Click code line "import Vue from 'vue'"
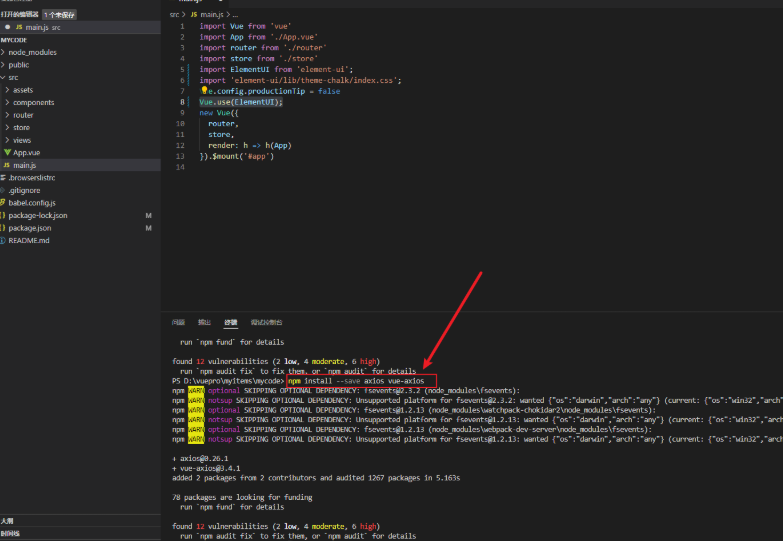783x541 pixels. click(245, 26)
